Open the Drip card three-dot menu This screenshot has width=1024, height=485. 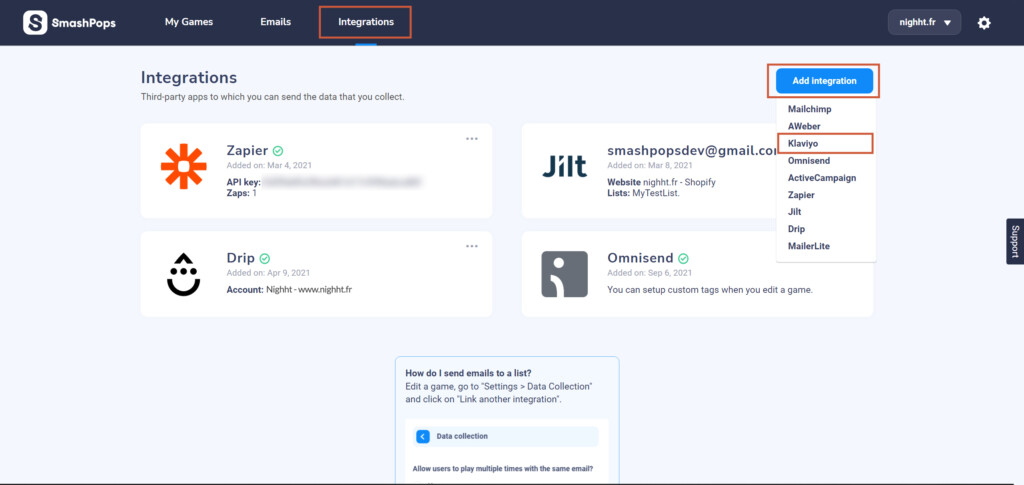coord(472,246)
